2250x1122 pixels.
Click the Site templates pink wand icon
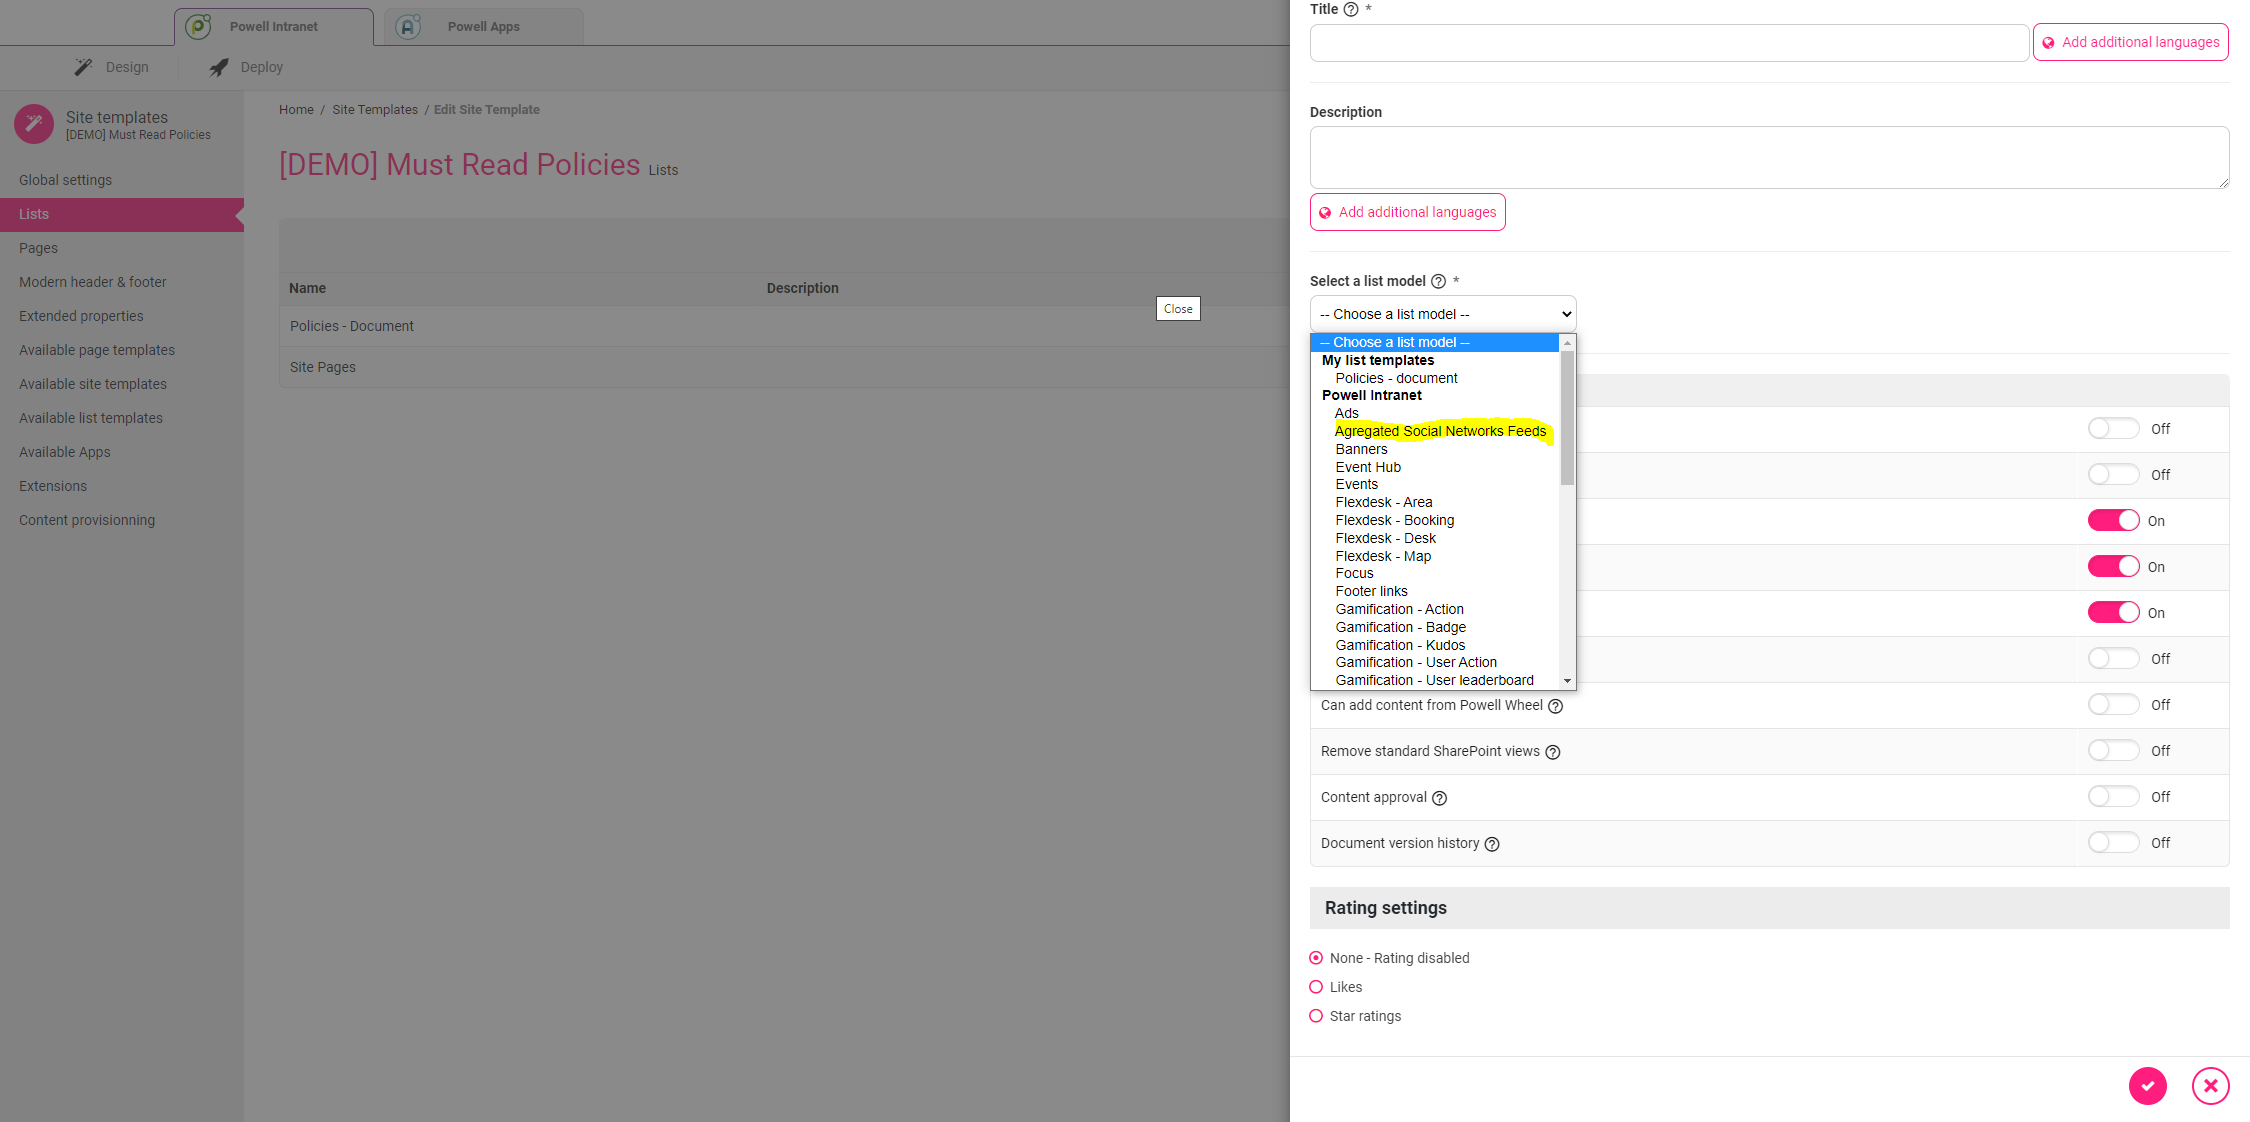tap(34, 124)
